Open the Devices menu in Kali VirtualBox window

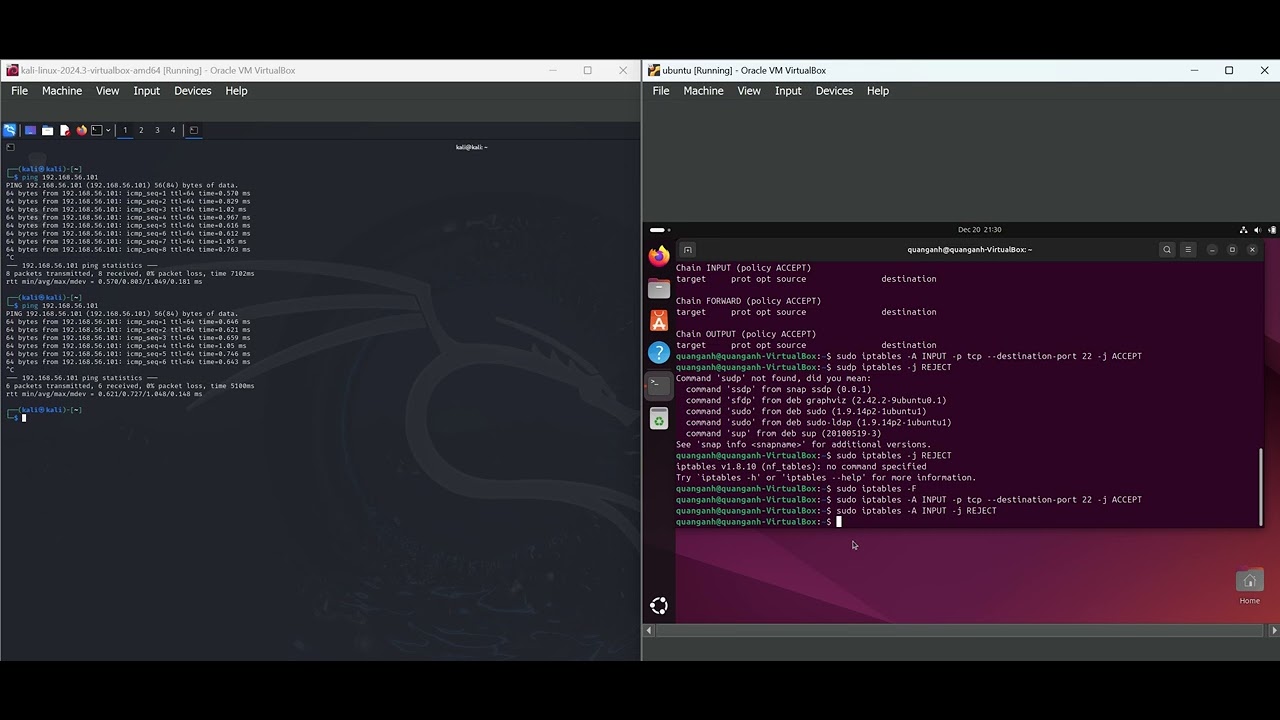[x=193, y=91]
